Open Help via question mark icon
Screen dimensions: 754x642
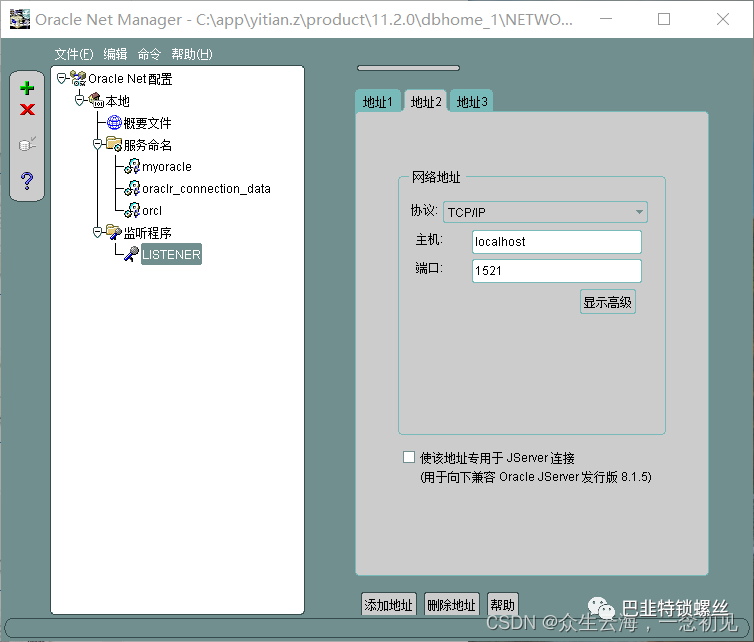(x=27, y=181)
